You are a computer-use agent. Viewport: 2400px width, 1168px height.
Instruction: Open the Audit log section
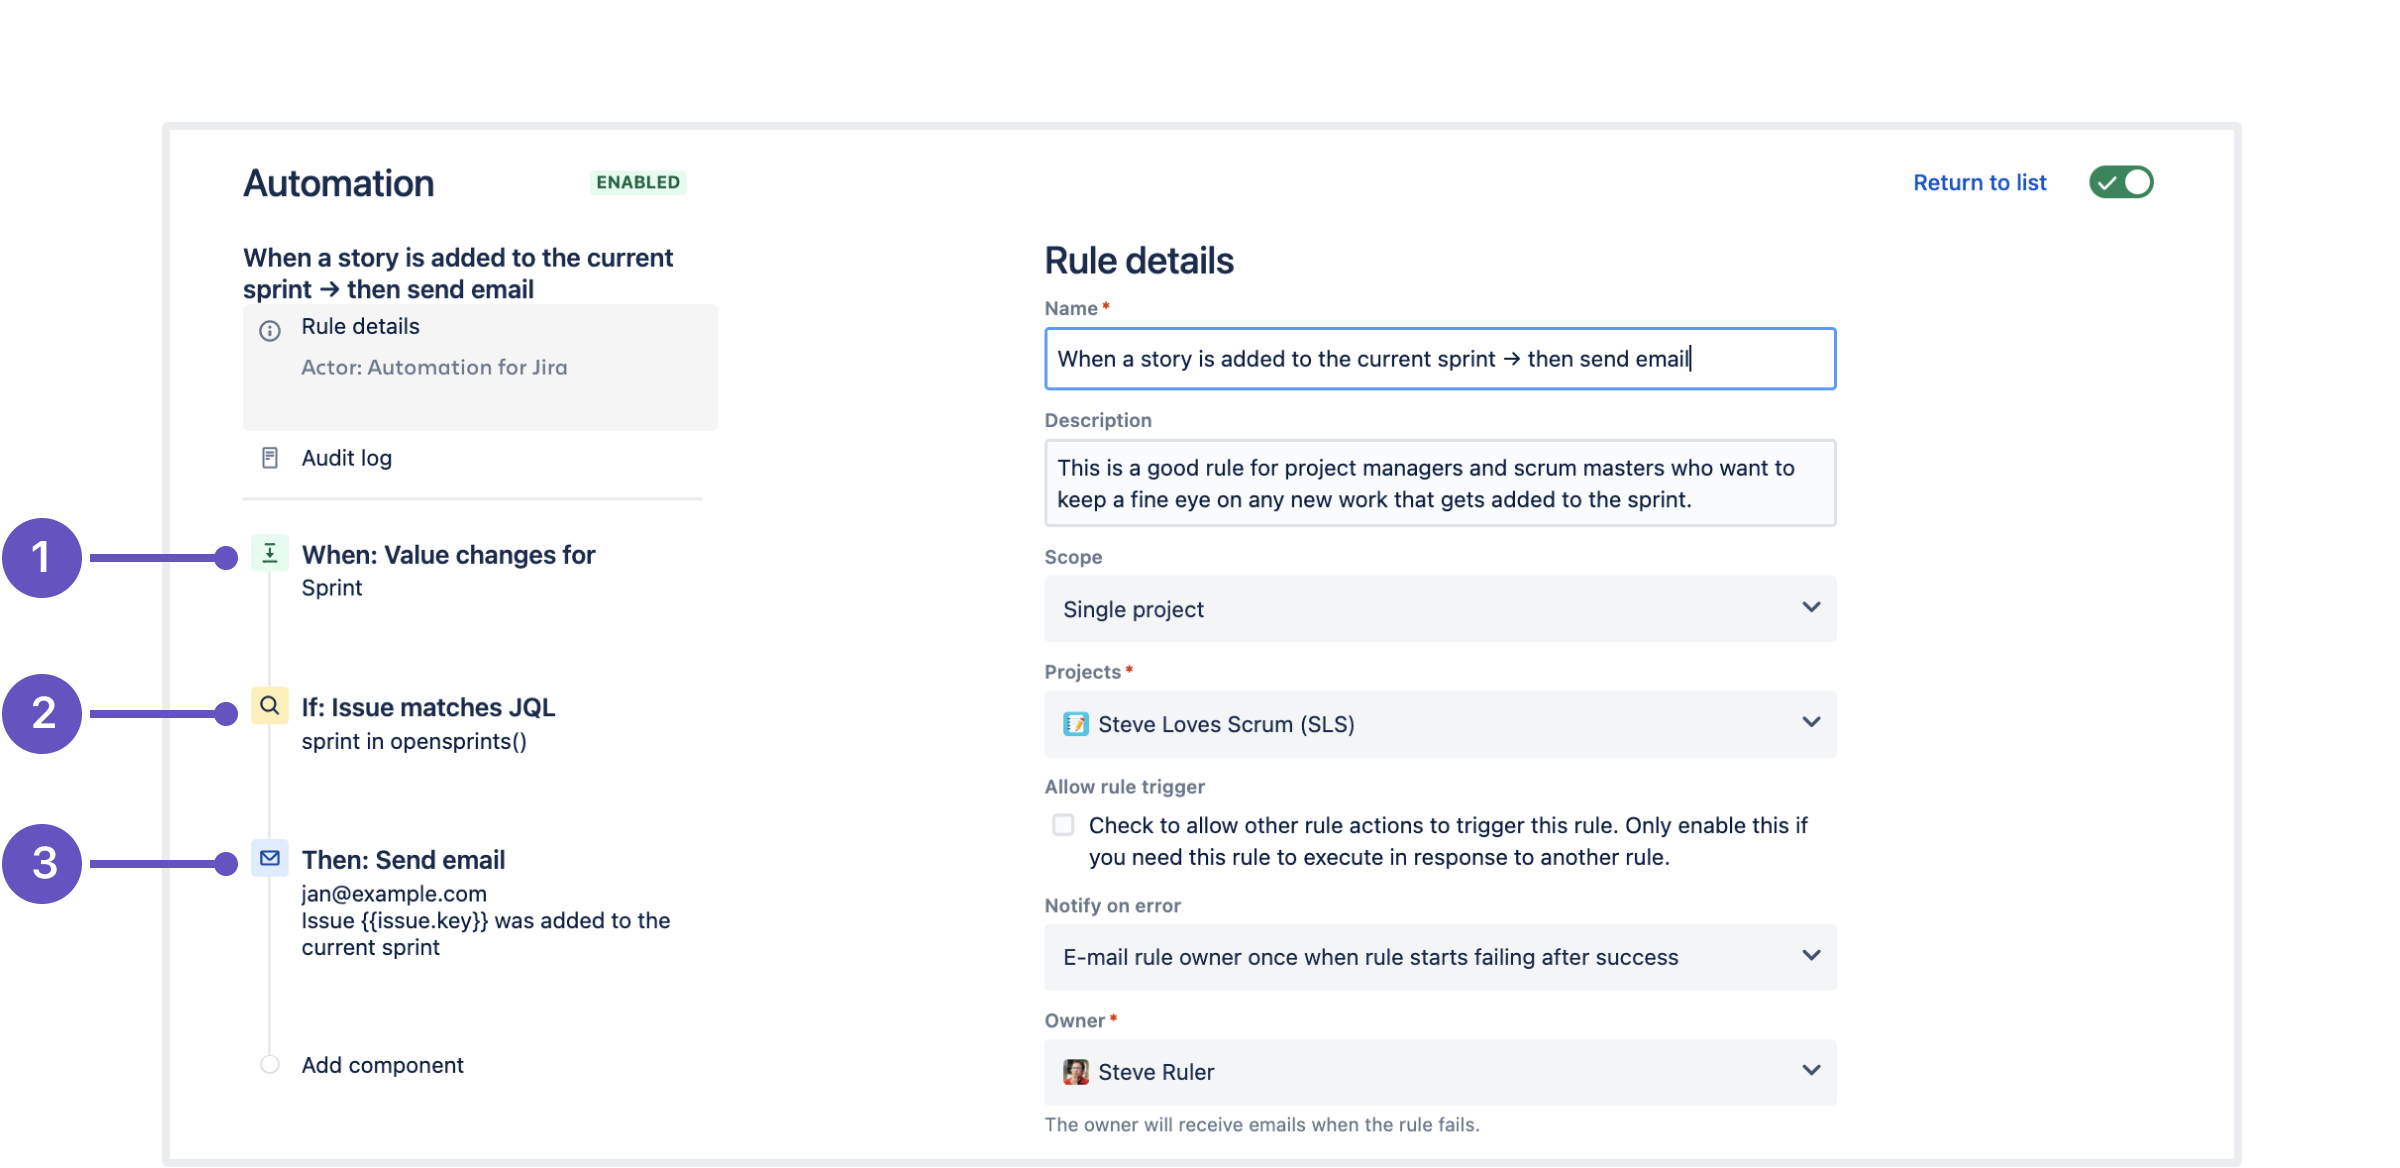click(347, 458)
